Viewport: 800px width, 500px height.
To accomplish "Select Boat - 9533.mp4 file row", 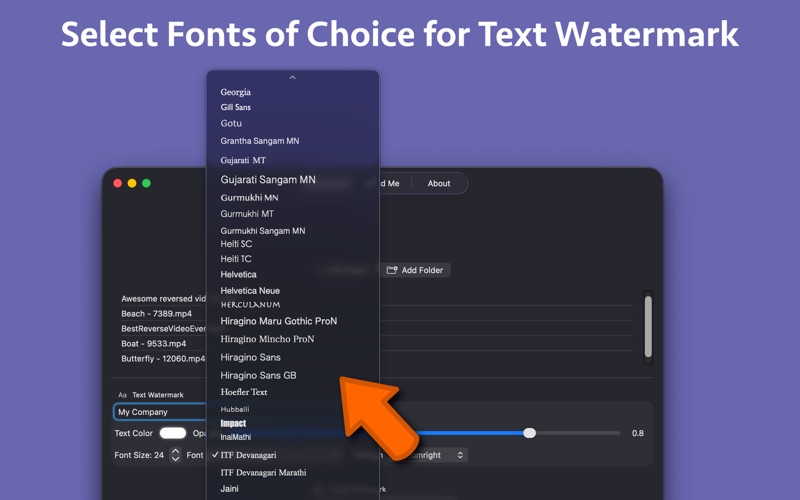I will pos(154,343).
